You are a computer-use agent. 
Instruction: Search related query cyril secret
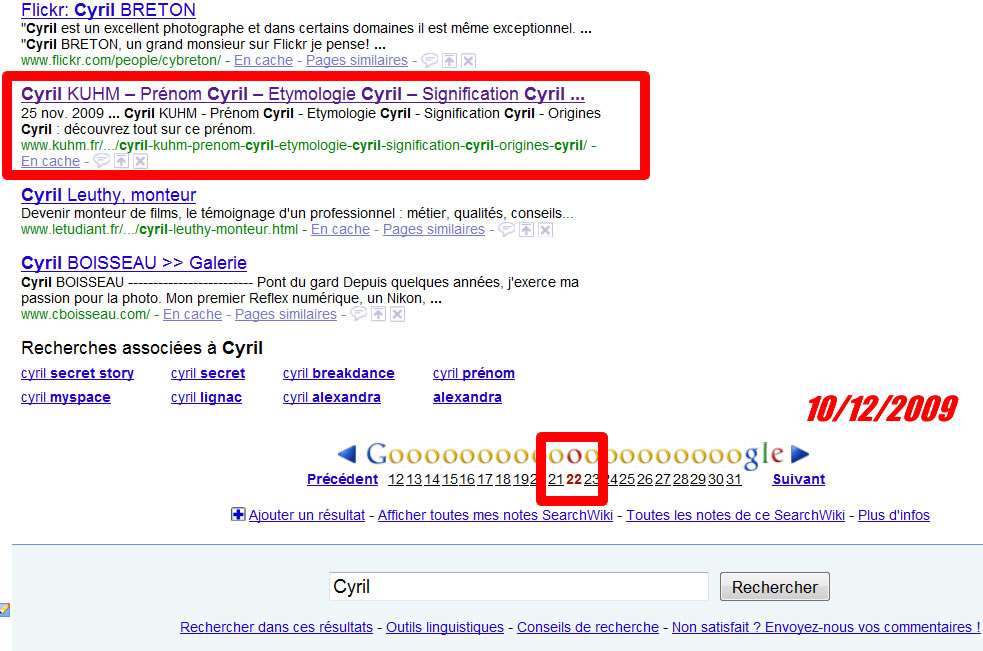pos(208,373)
